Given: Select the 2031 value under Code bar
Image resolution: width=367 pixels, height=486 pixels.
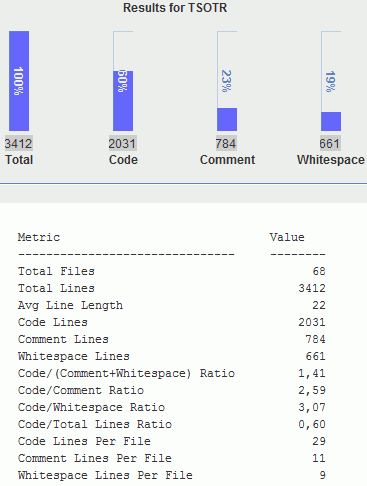Looking at the screenshot, I should 123,144.
